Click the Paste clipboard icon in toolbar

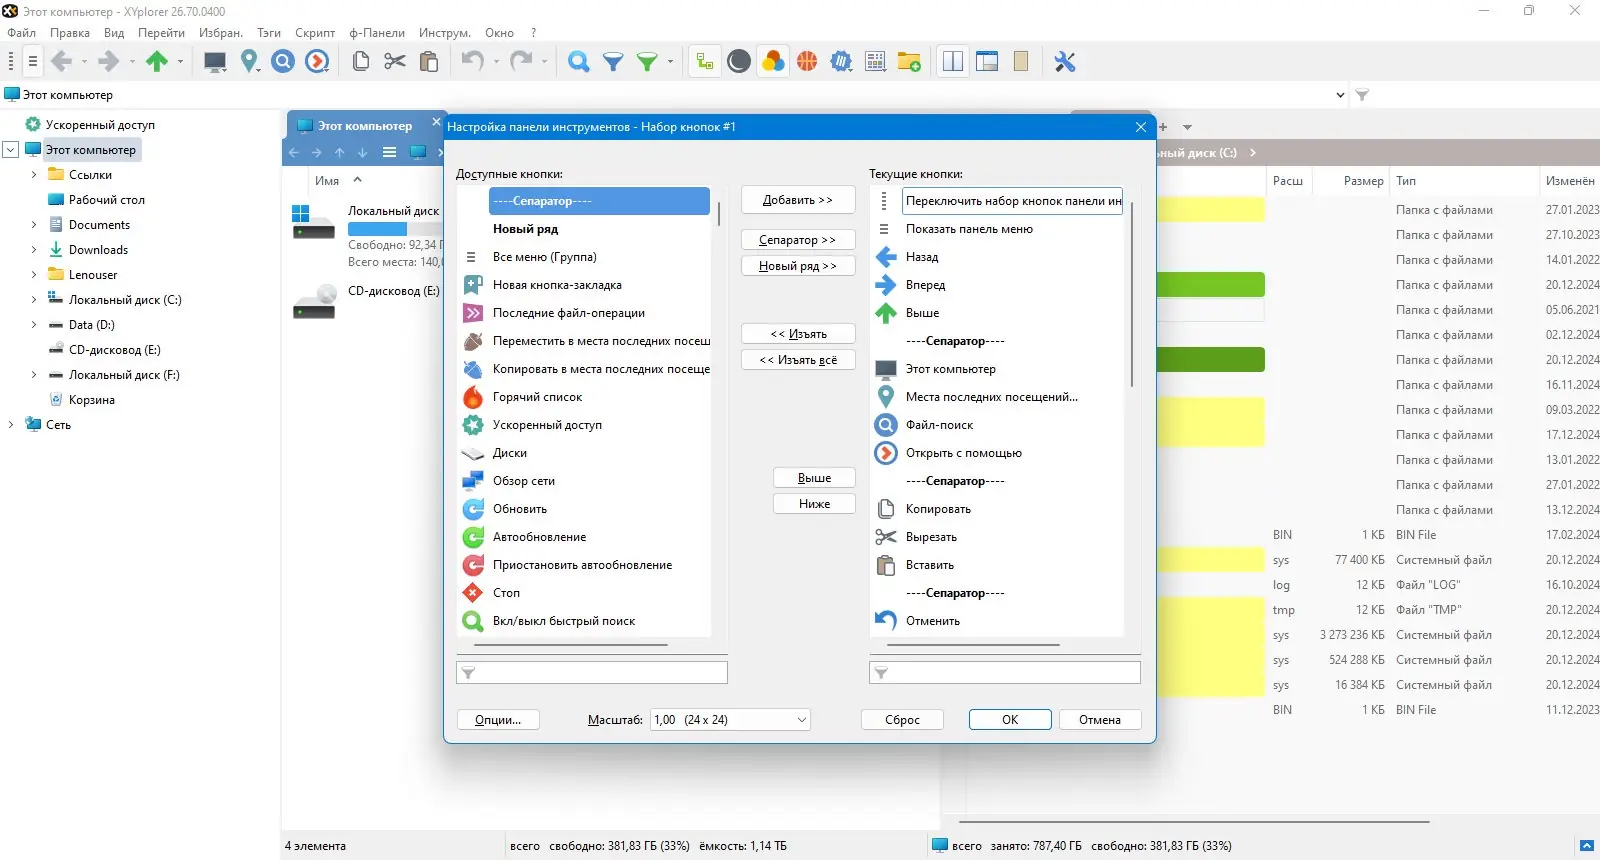pyautogui.click(x=429, y=62)
